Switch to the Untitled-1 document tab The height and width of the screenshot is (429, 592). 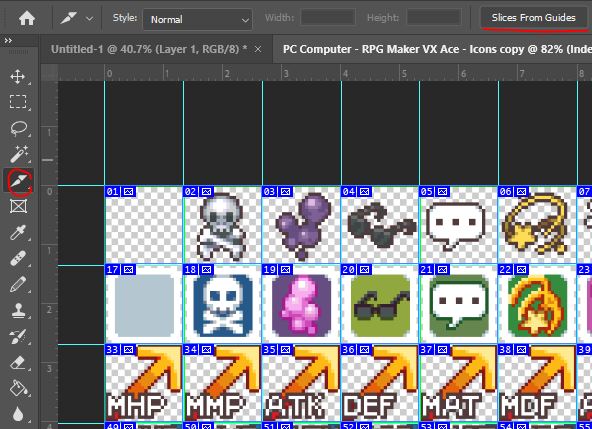click(x=149, y=49)
